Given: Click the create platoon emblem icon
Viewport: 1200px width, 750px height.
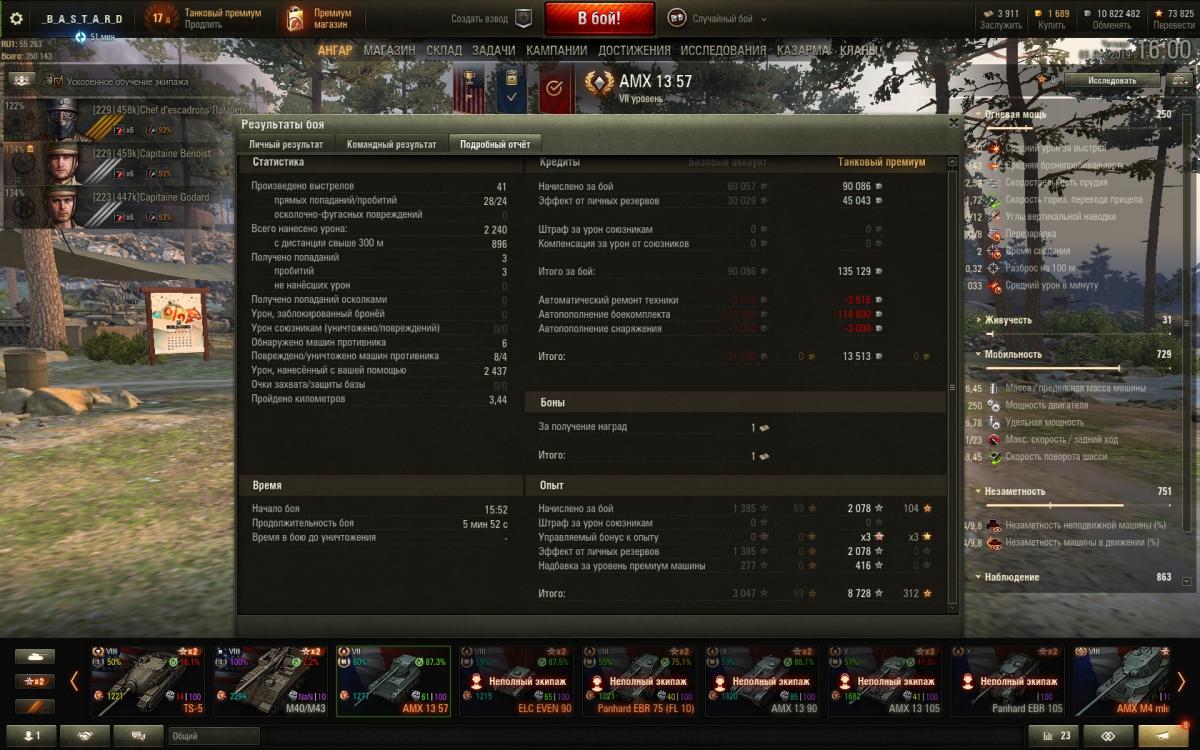Looking at the screenshot, I should pos(523,18).
